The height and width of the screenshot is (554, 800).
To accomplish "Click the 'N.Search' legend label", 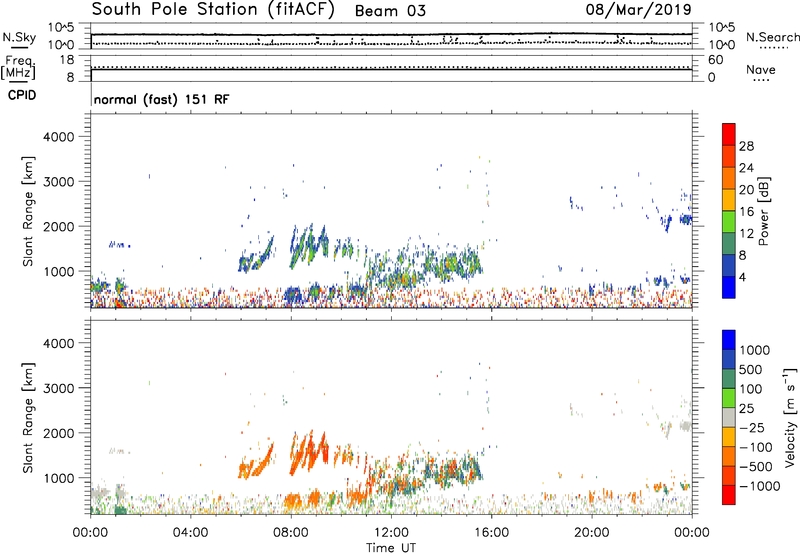I will tap(773, 37).
